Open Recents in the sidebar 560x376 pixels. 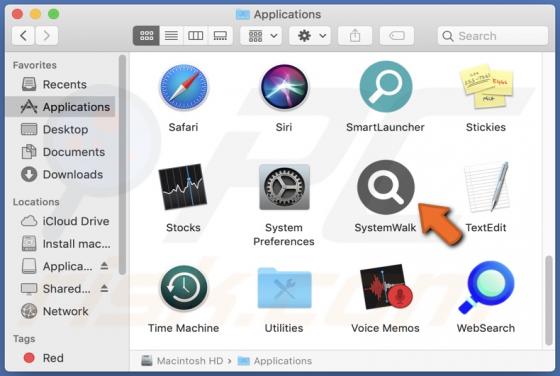[60, 85]
